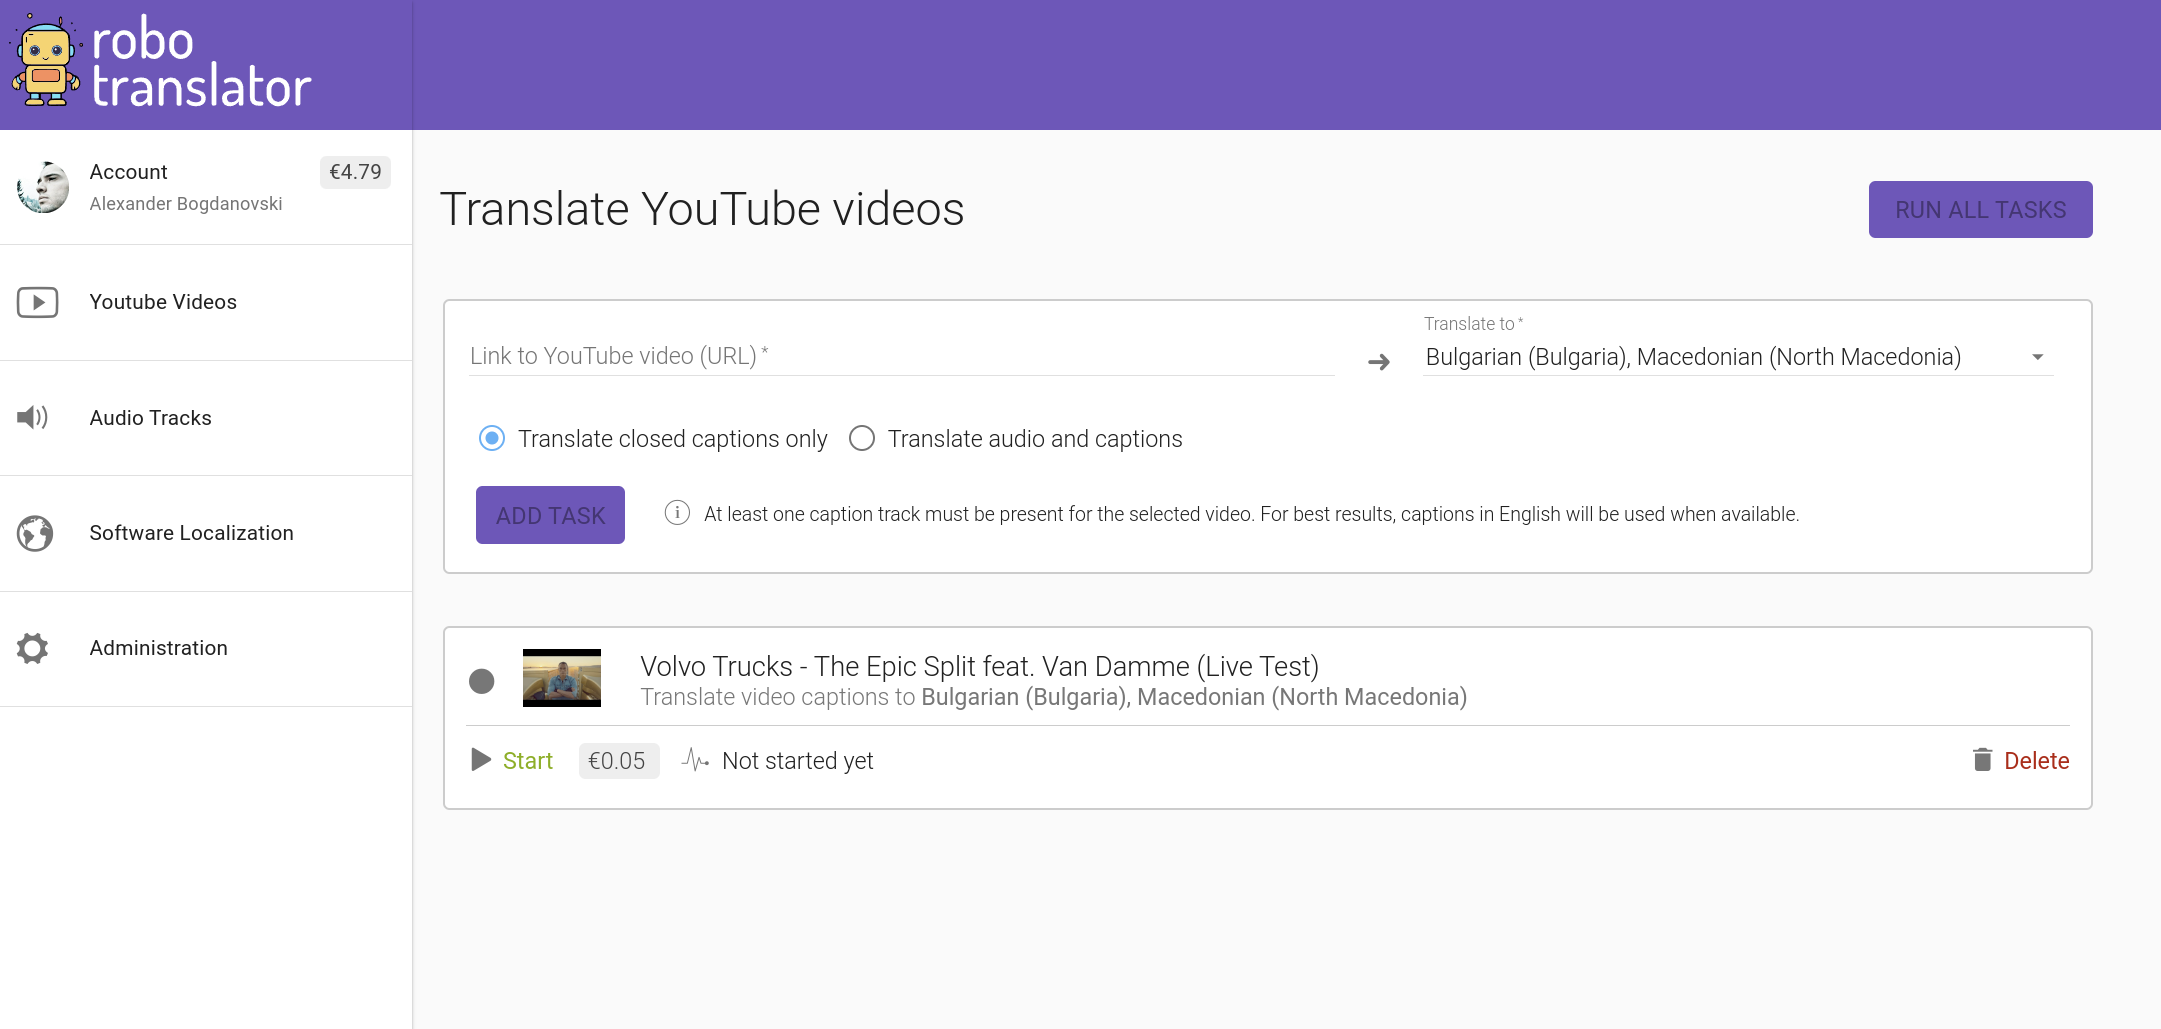Click the ADD TASK button
Screen dimensions: 2161x1029
click(550, 515)
